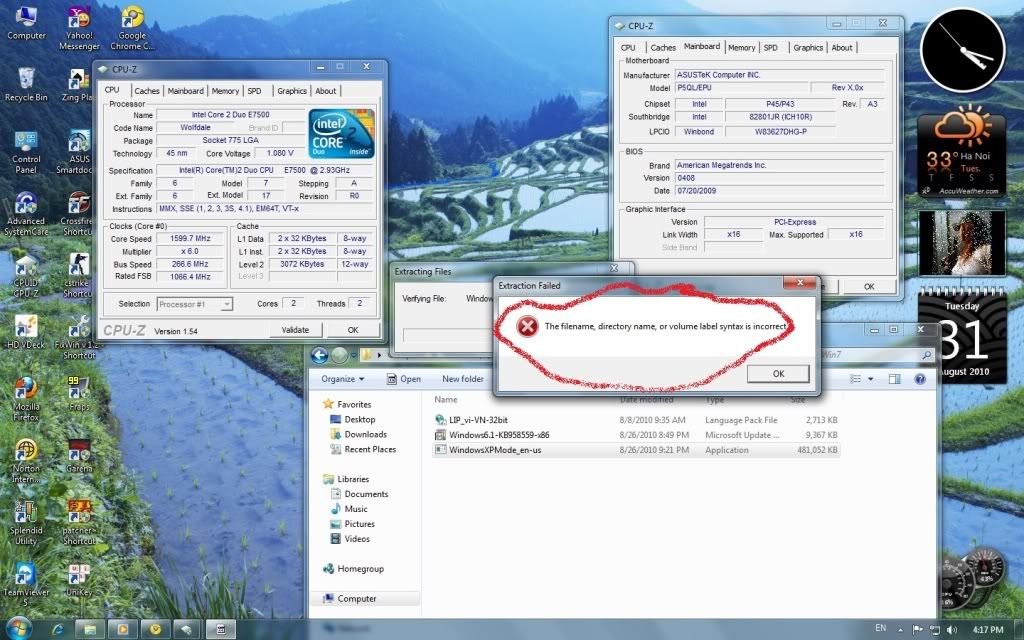Sort files by the Size column header
Screen dimensions: 1024x640
[x=798, y=400]
